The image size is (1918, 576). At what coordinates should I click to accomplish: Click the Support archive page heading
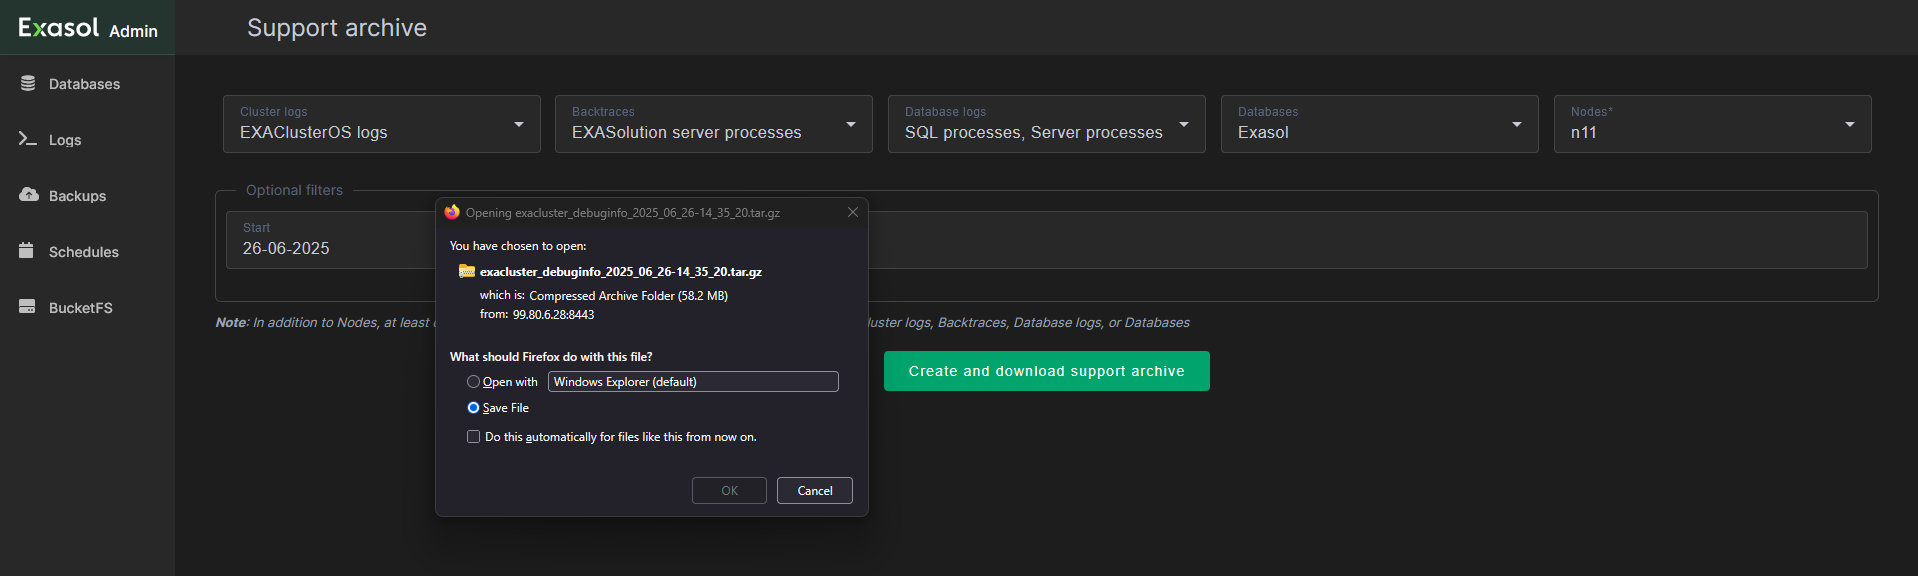pos(337,28)
